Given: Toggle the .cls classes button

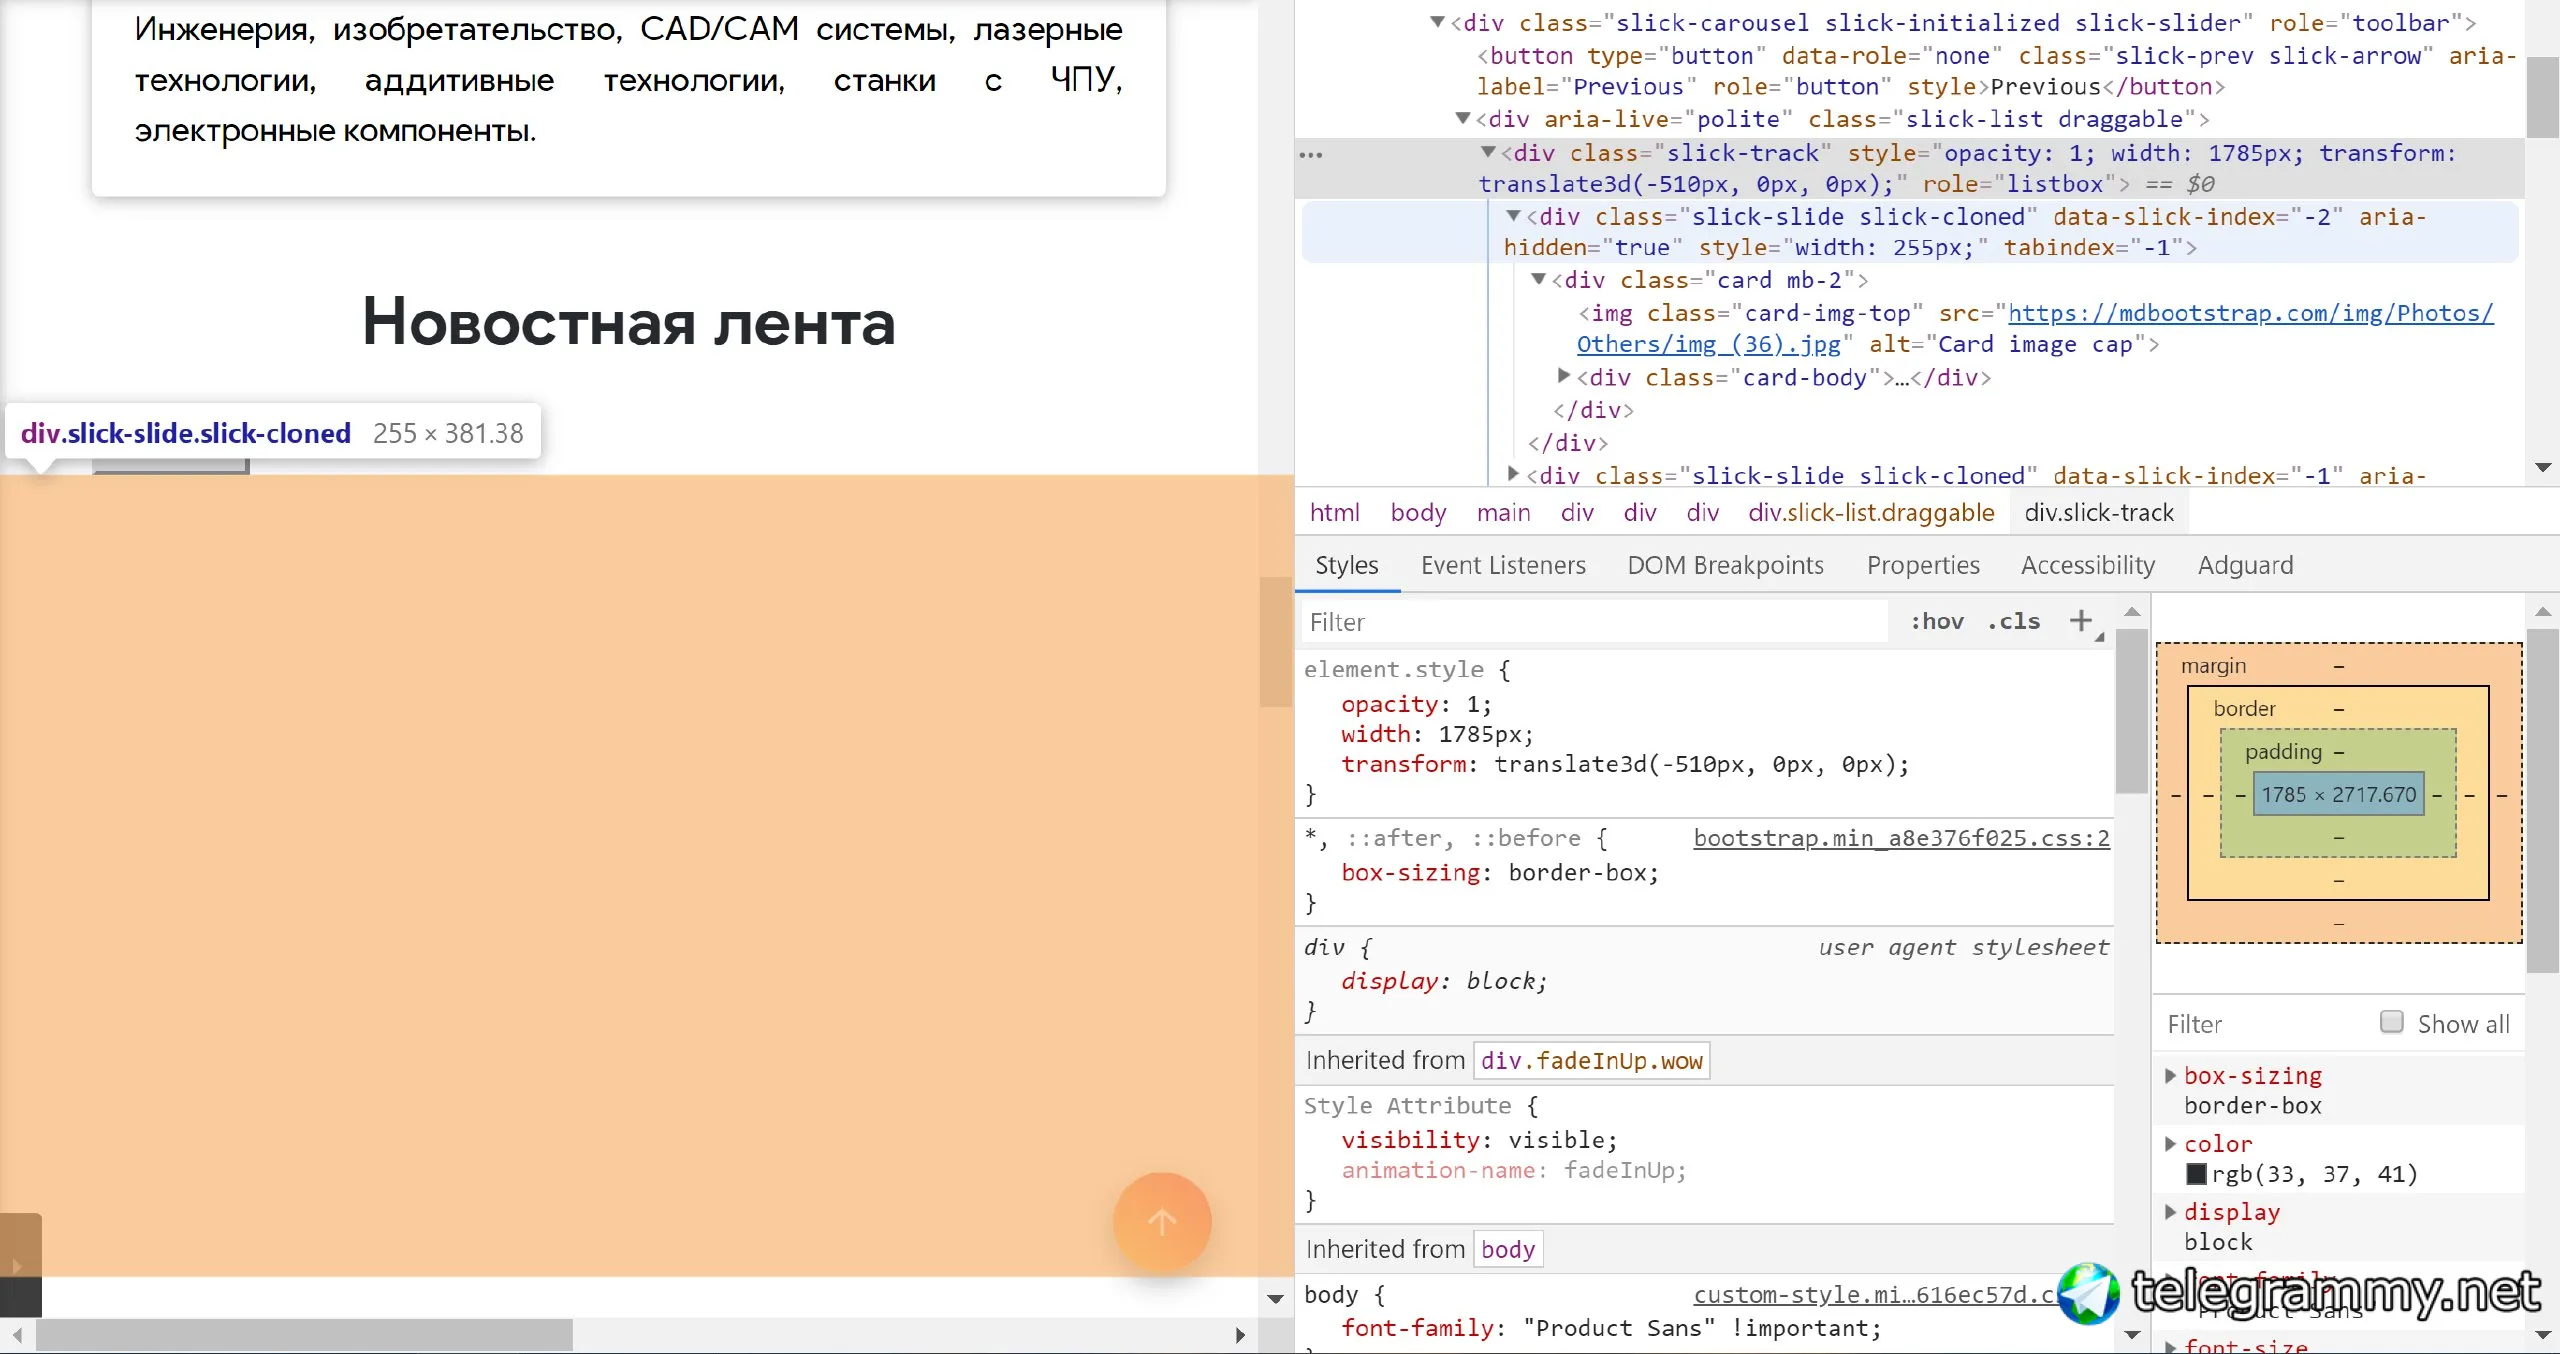Looking at the screenshot, I should 2014,621.
